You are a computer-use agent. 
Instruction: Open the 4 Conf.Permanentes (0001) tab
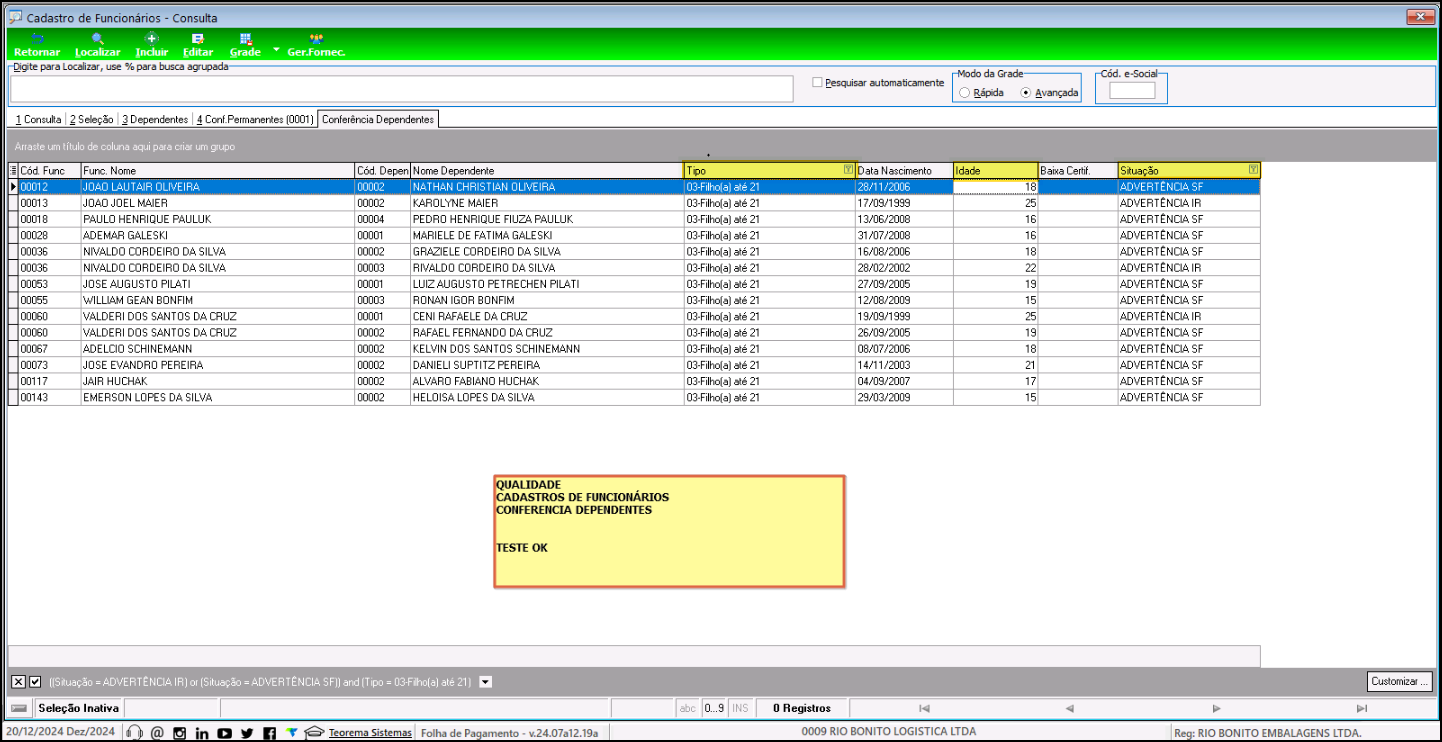tap(255, 119)
